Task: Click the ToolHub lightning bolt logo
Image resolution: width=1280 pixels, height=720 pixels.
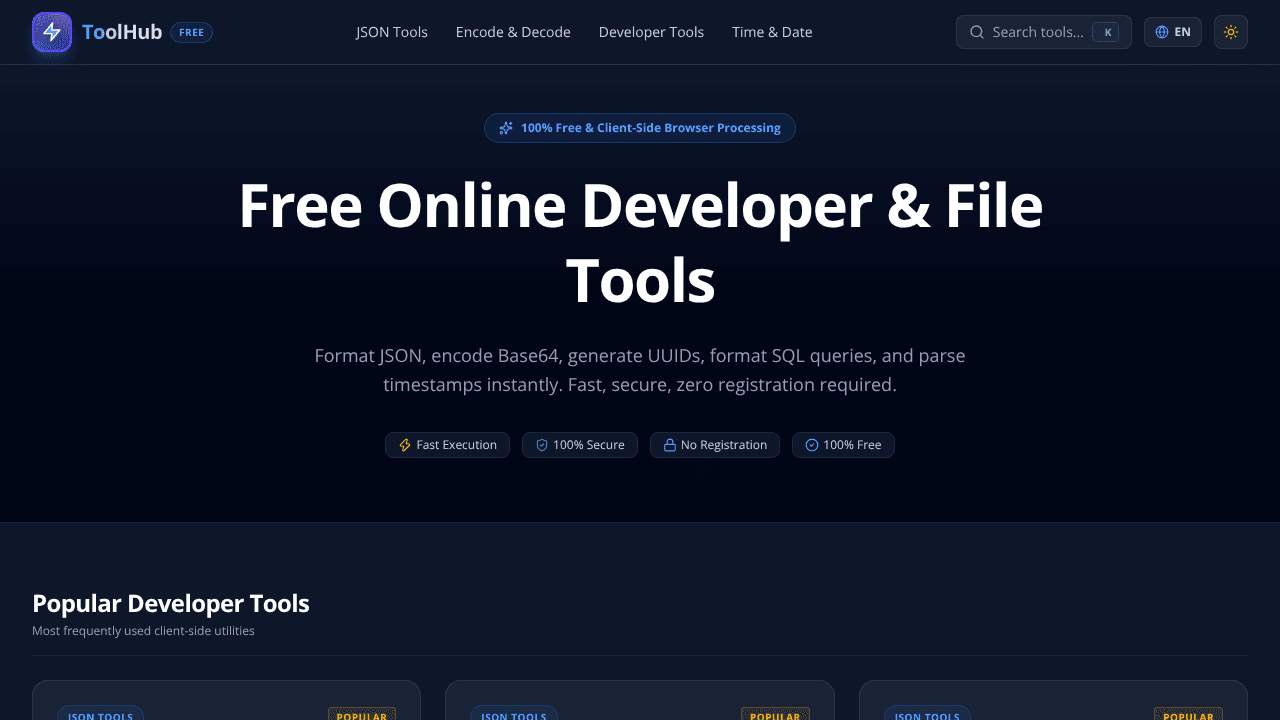Action: [x=52, y=32]
